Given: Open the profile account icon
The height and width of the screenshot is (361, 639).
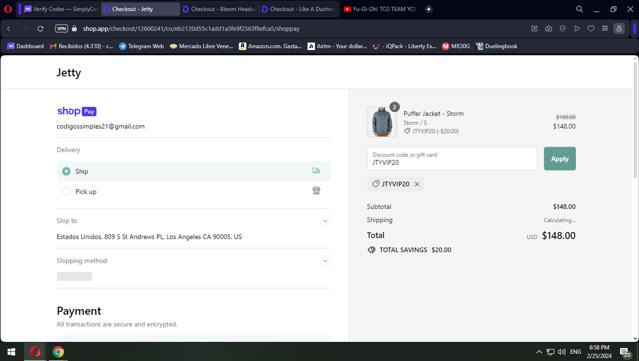Looking at the screenshot, I should click(619, 29).
